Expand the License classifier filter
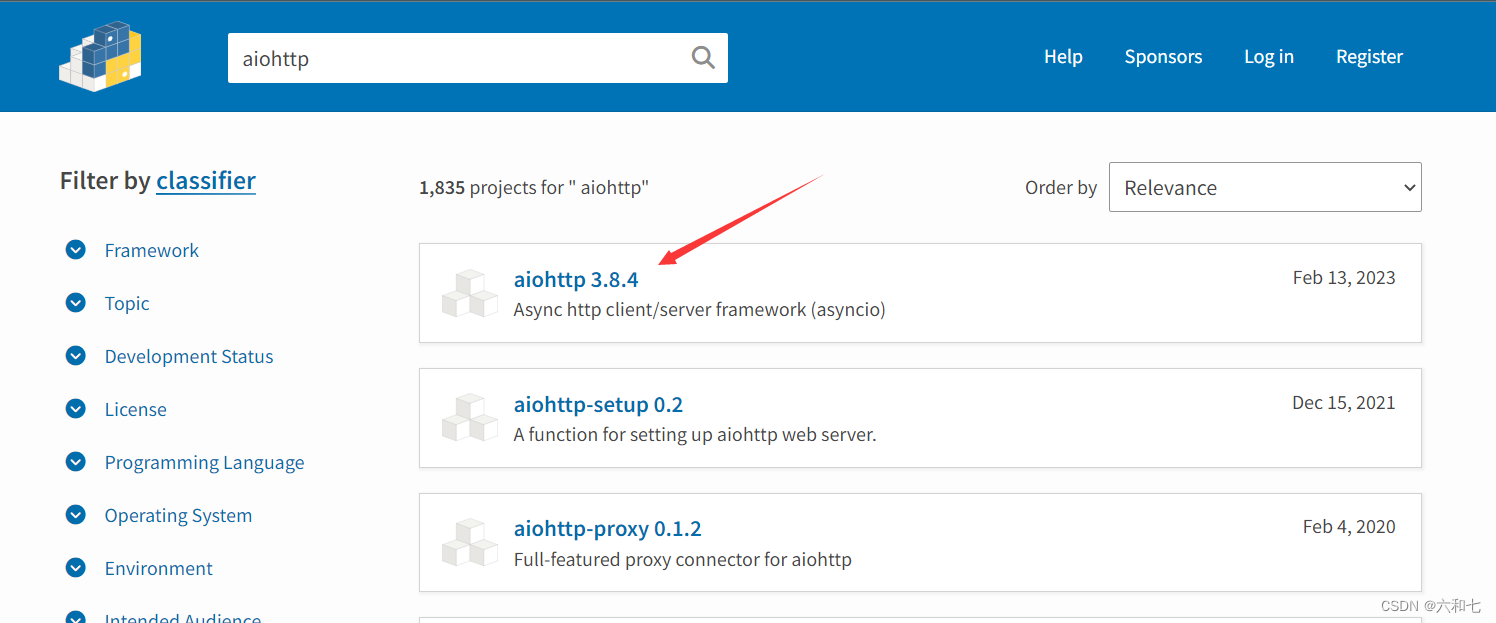The height and width of the screenshot is (623, 1496). pyautogui.click(x=76, y=409)
